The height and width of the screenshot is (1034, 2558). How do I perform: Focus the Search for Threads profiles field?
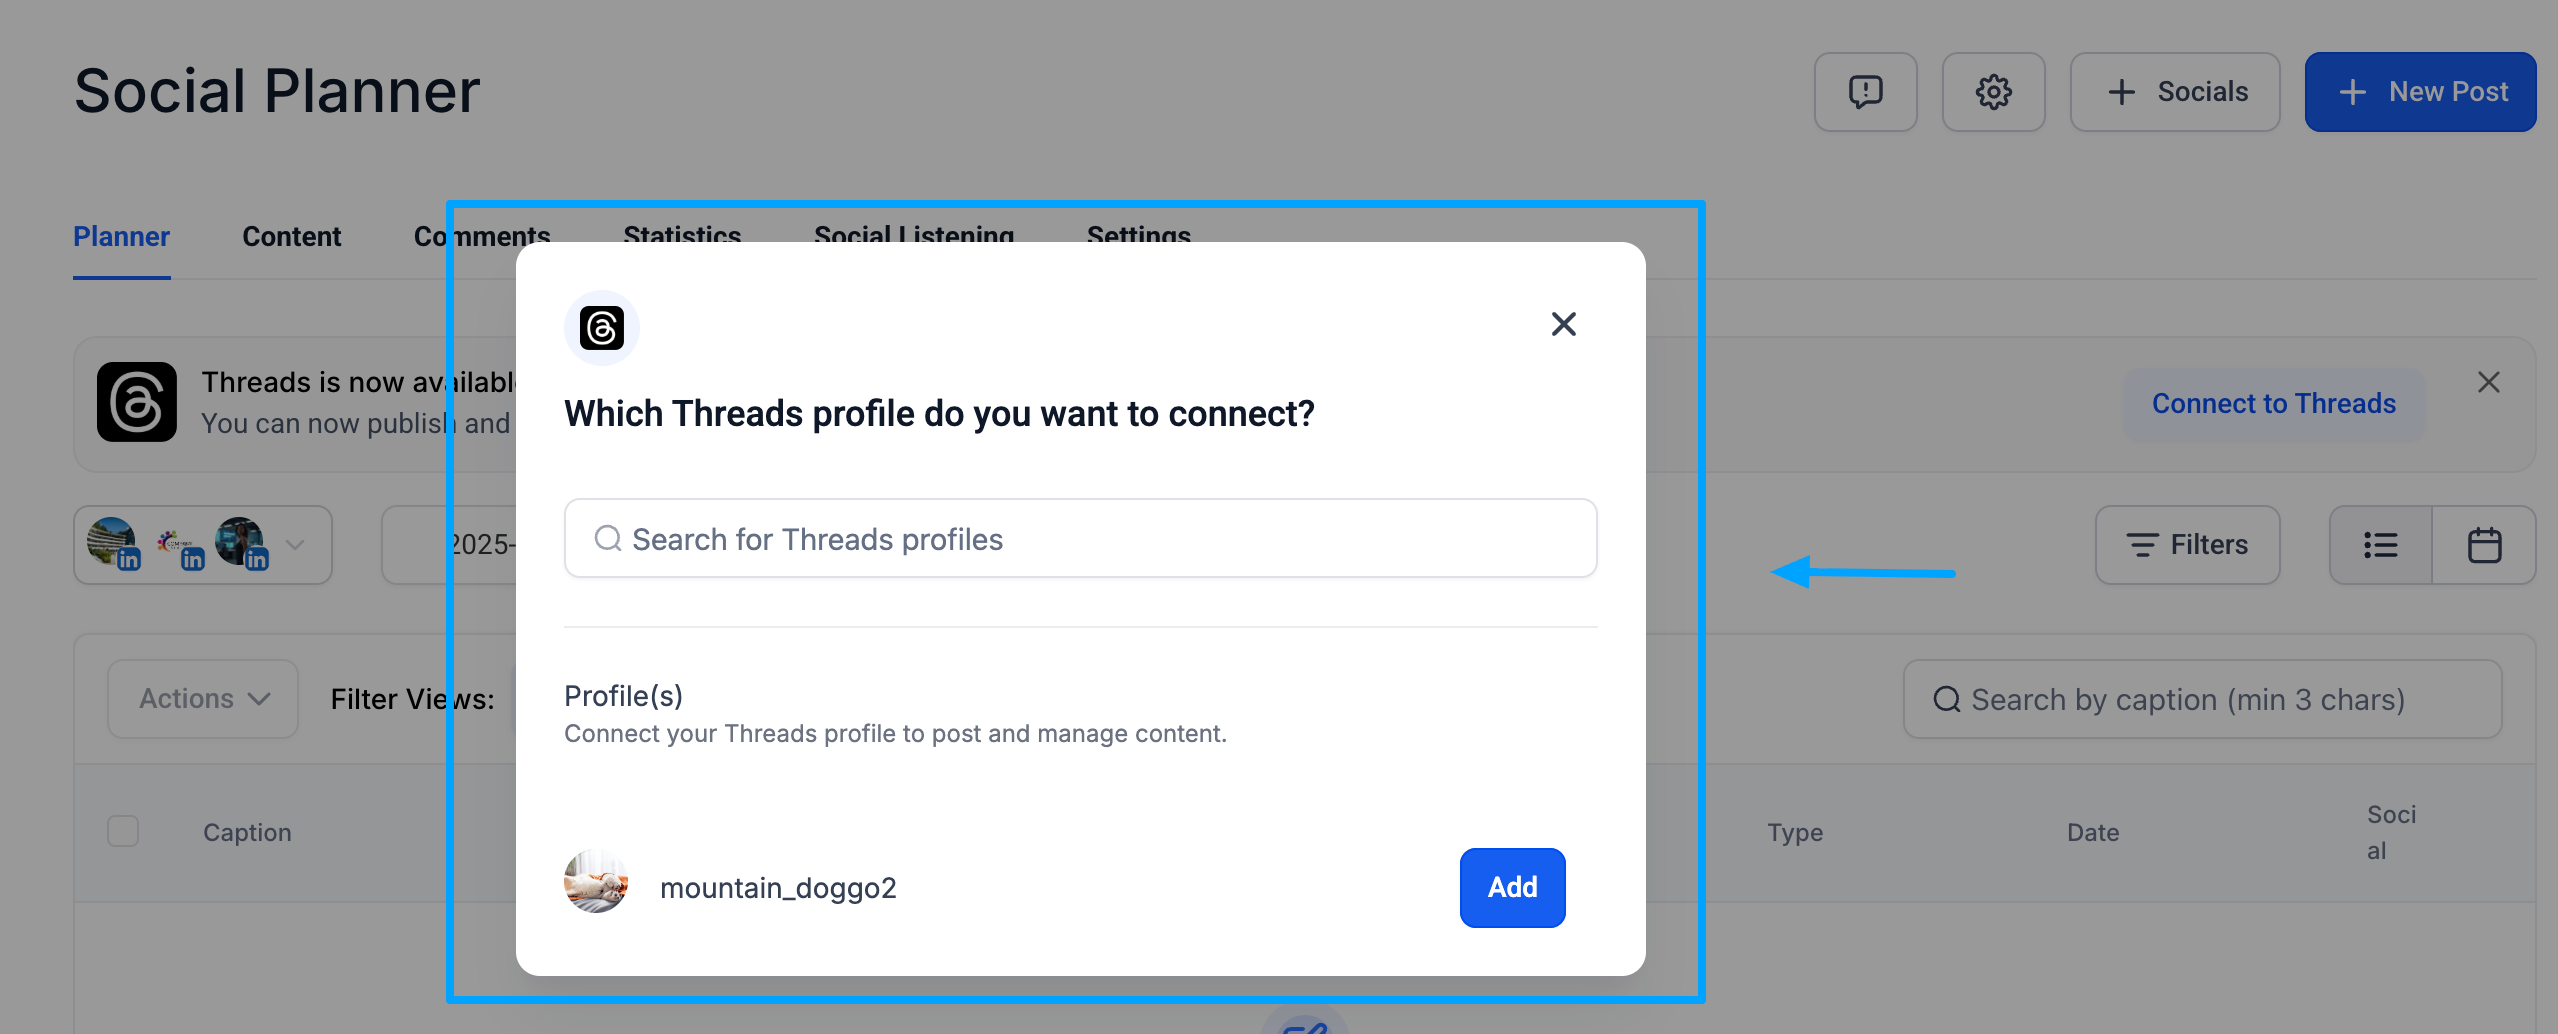[1081, 538]
